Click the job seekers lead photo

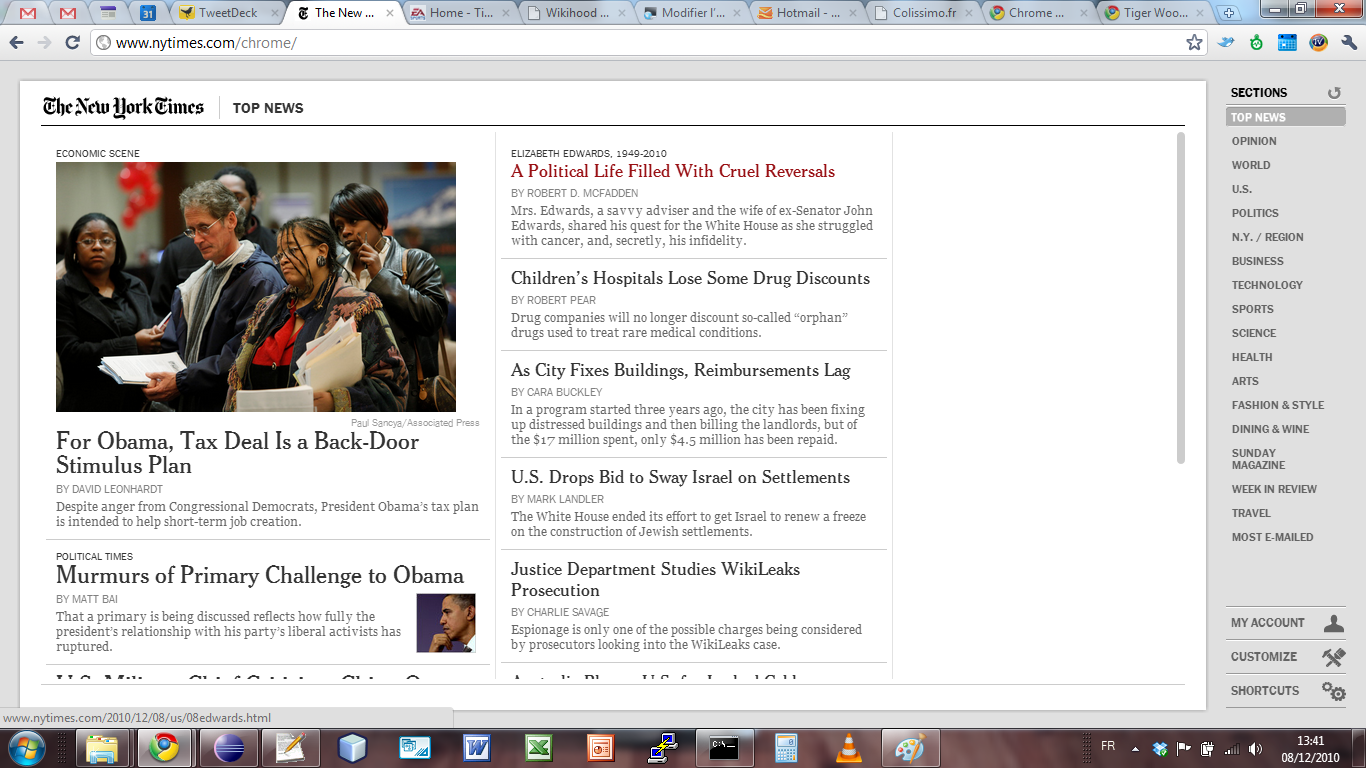pos(256,287)
